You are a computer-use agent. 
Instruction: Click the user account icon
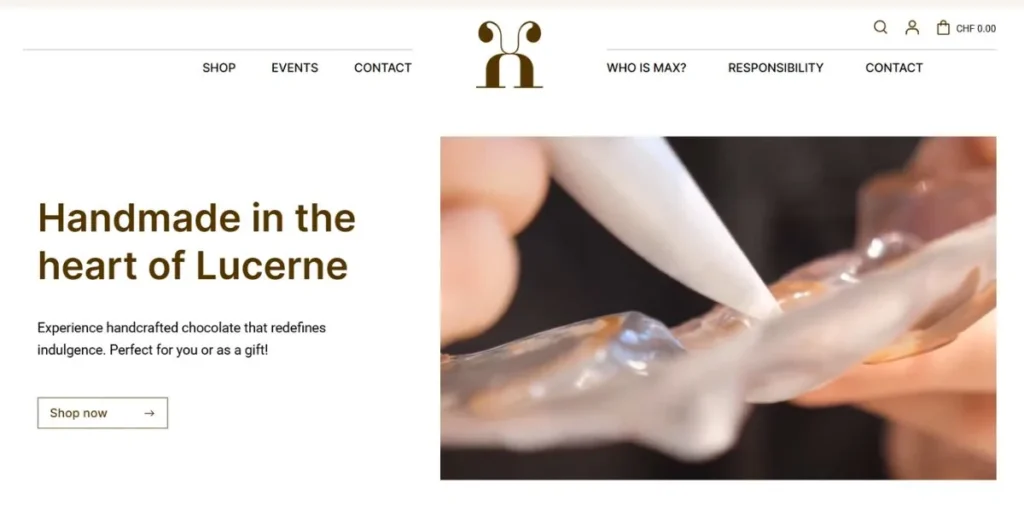pos(912,27)
